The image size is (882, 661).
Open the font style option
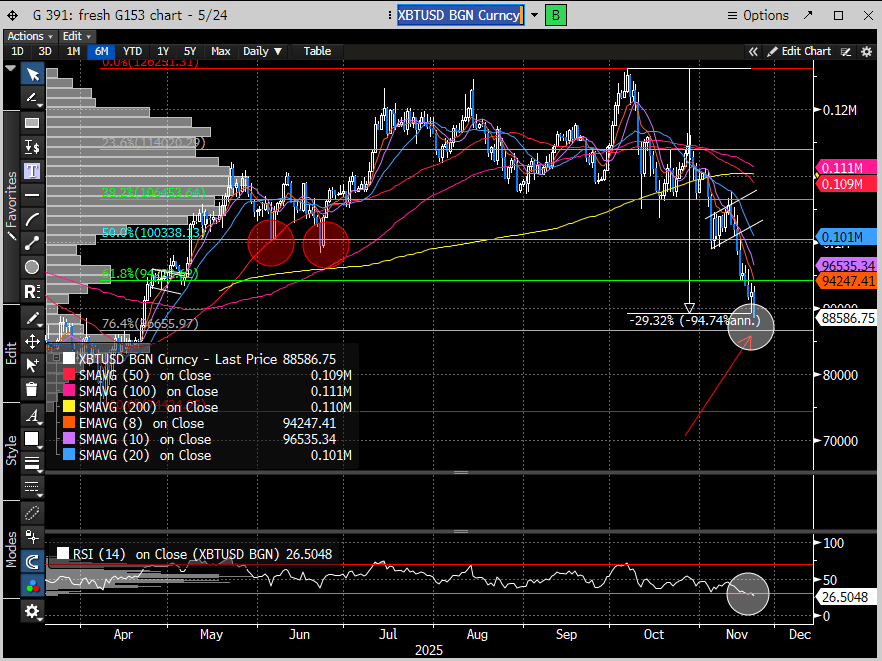[x=32, y=416]
